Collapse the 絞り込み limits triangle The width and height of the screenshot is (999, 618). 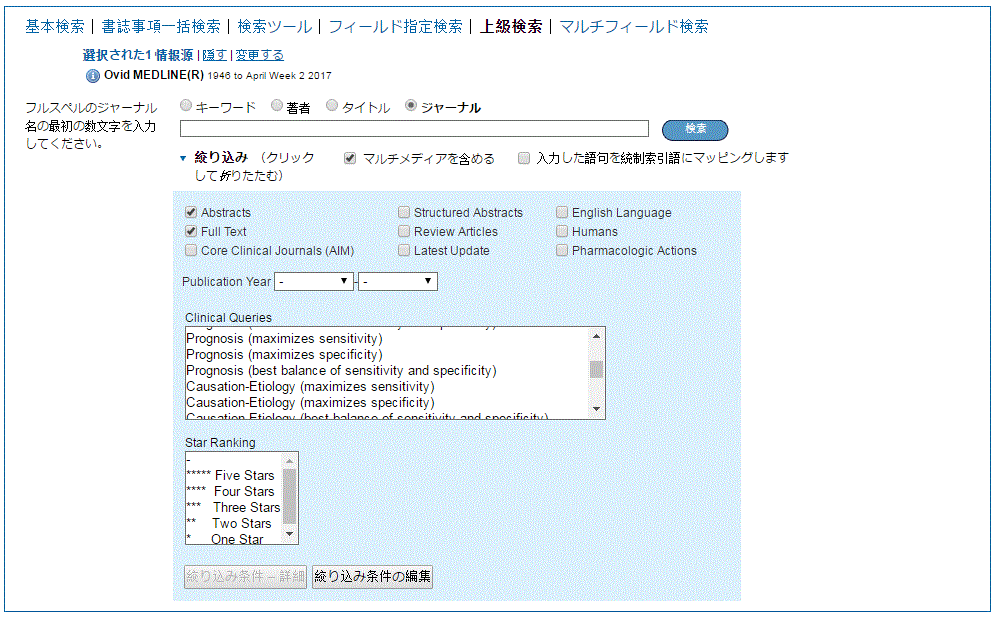(x=183, y=158)
